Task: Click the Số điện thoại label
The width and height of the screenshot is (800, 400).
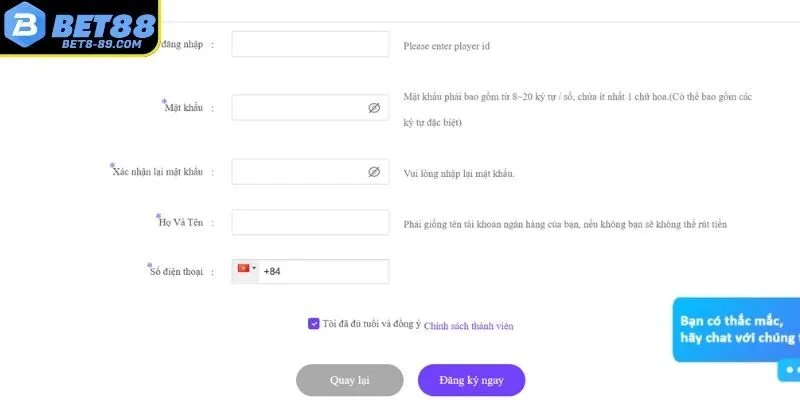Action: [176, 271]
